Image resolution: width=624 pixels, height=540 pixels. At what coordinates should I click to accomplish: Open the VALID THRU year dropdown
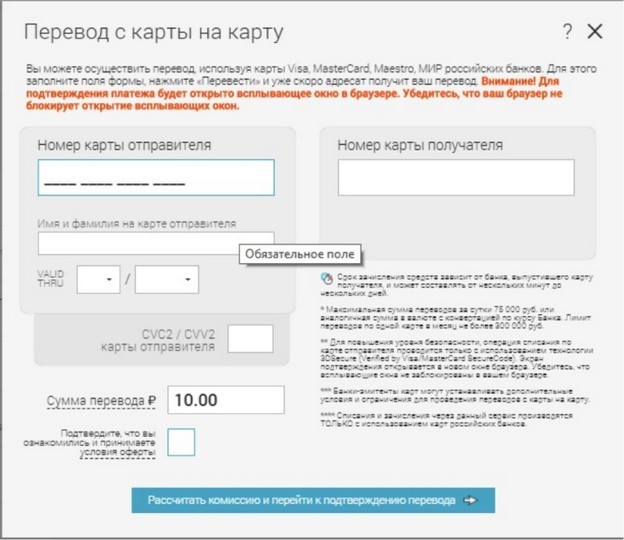tap(167, 279)
